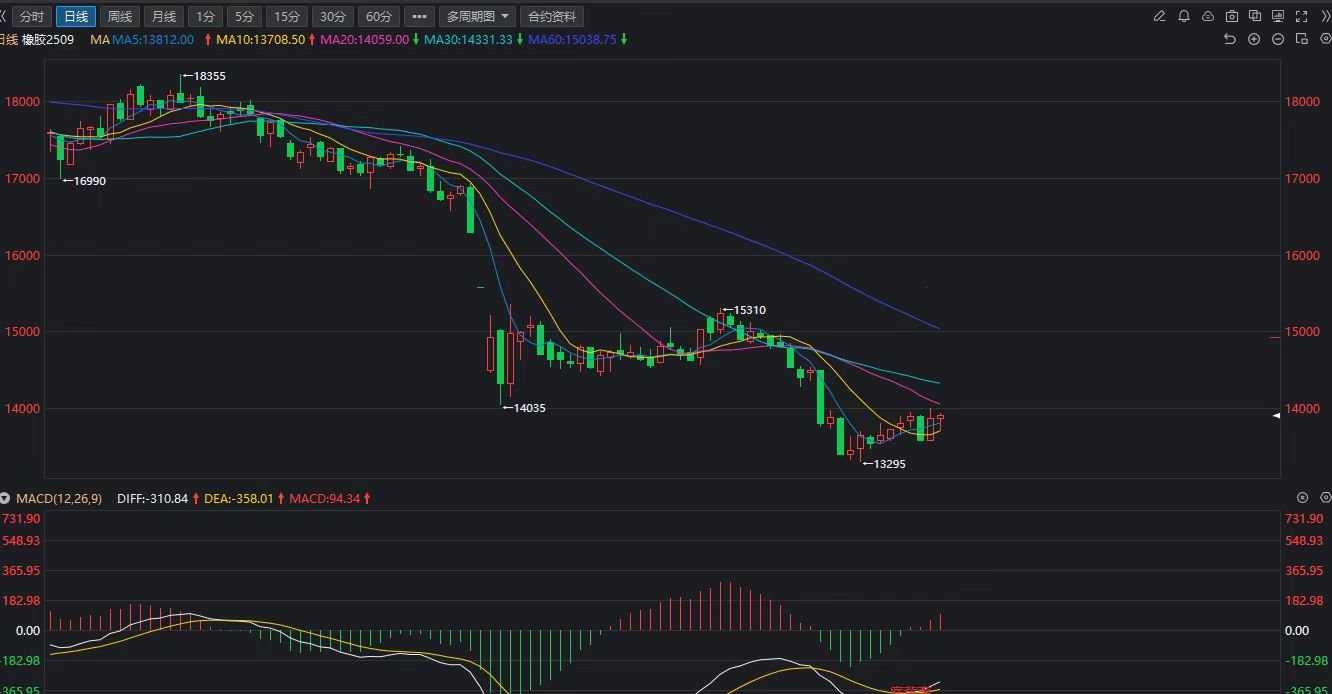This screenshot has width=1332, height=694.
Task: Open chart settings hexagon gear icon
Action: (x=1325, y=39)
